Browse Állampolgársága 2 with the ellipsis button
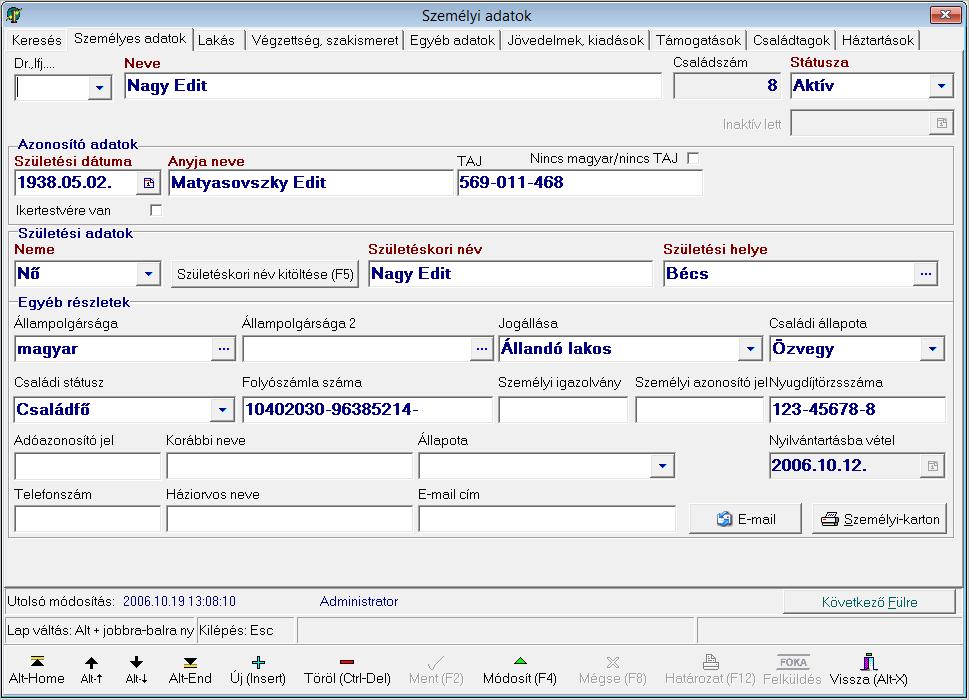The width and height of the screenshot is (969, 700). pos(481,349)
